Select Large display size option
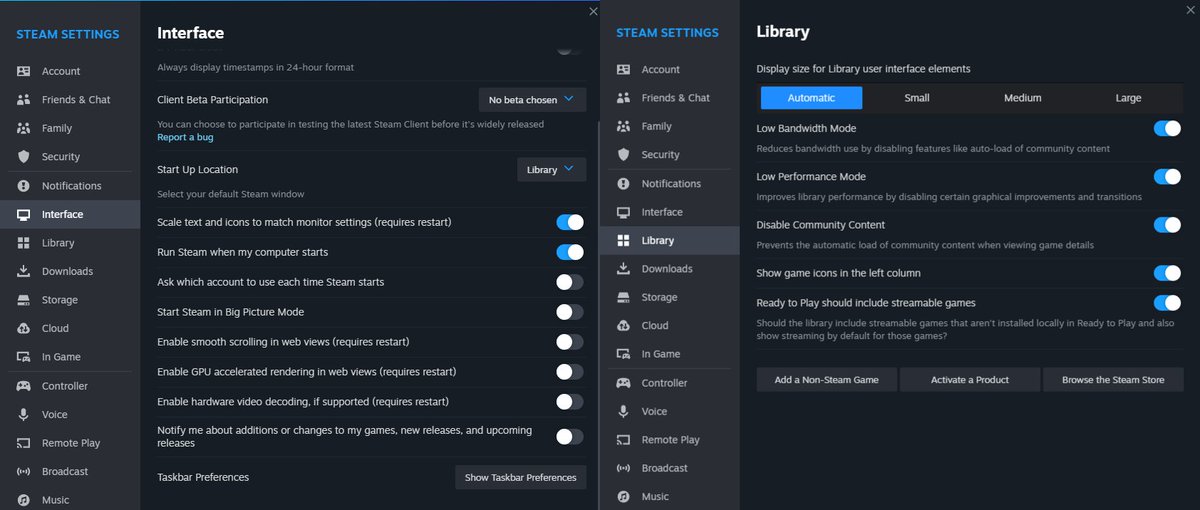The height and width of the screenshot is (510, 1200). (1128, 98)
